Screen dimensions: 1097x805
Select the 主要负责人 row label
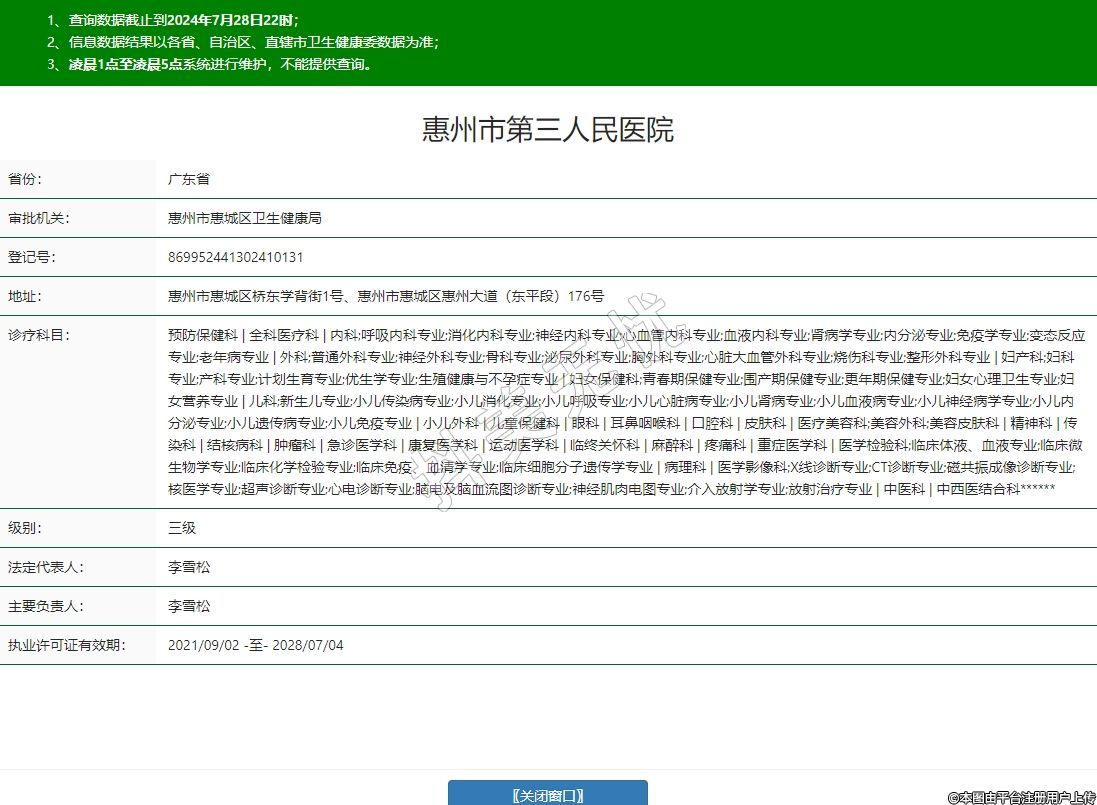(x=45, y=606)
